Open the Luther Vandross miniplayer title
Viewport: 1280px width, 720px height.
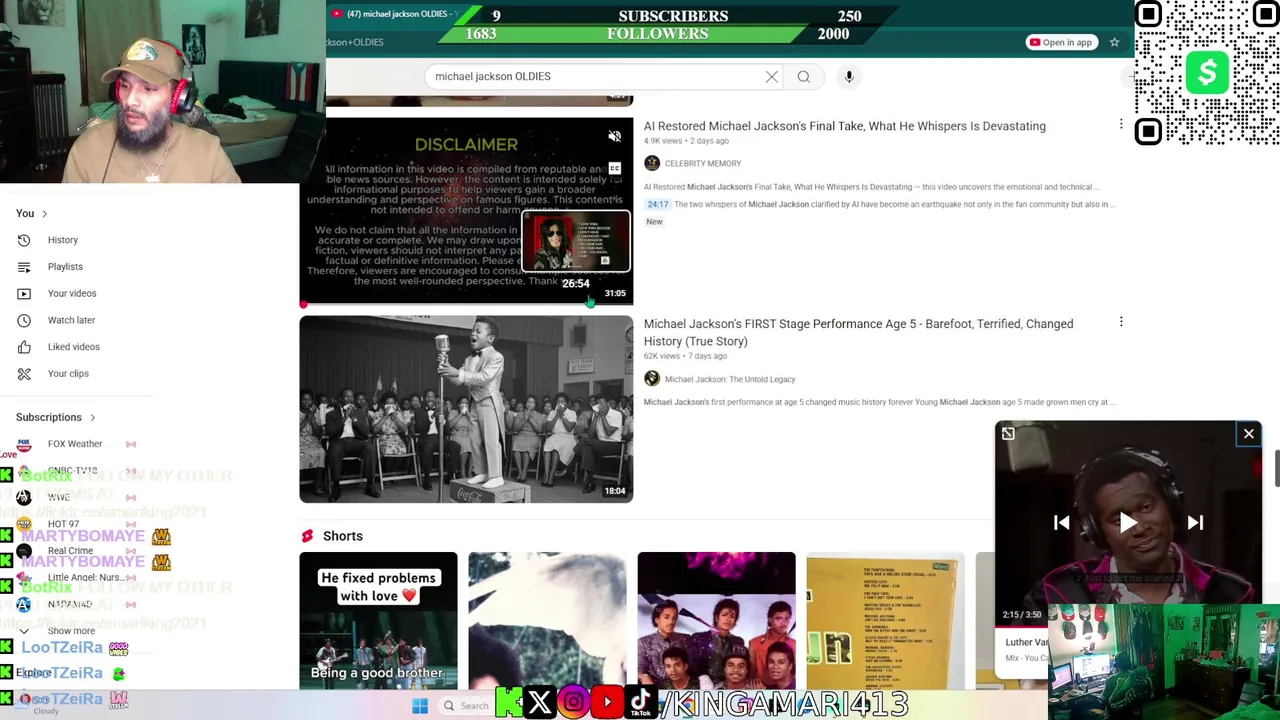pyautogui.click(x=1027, y=643)
